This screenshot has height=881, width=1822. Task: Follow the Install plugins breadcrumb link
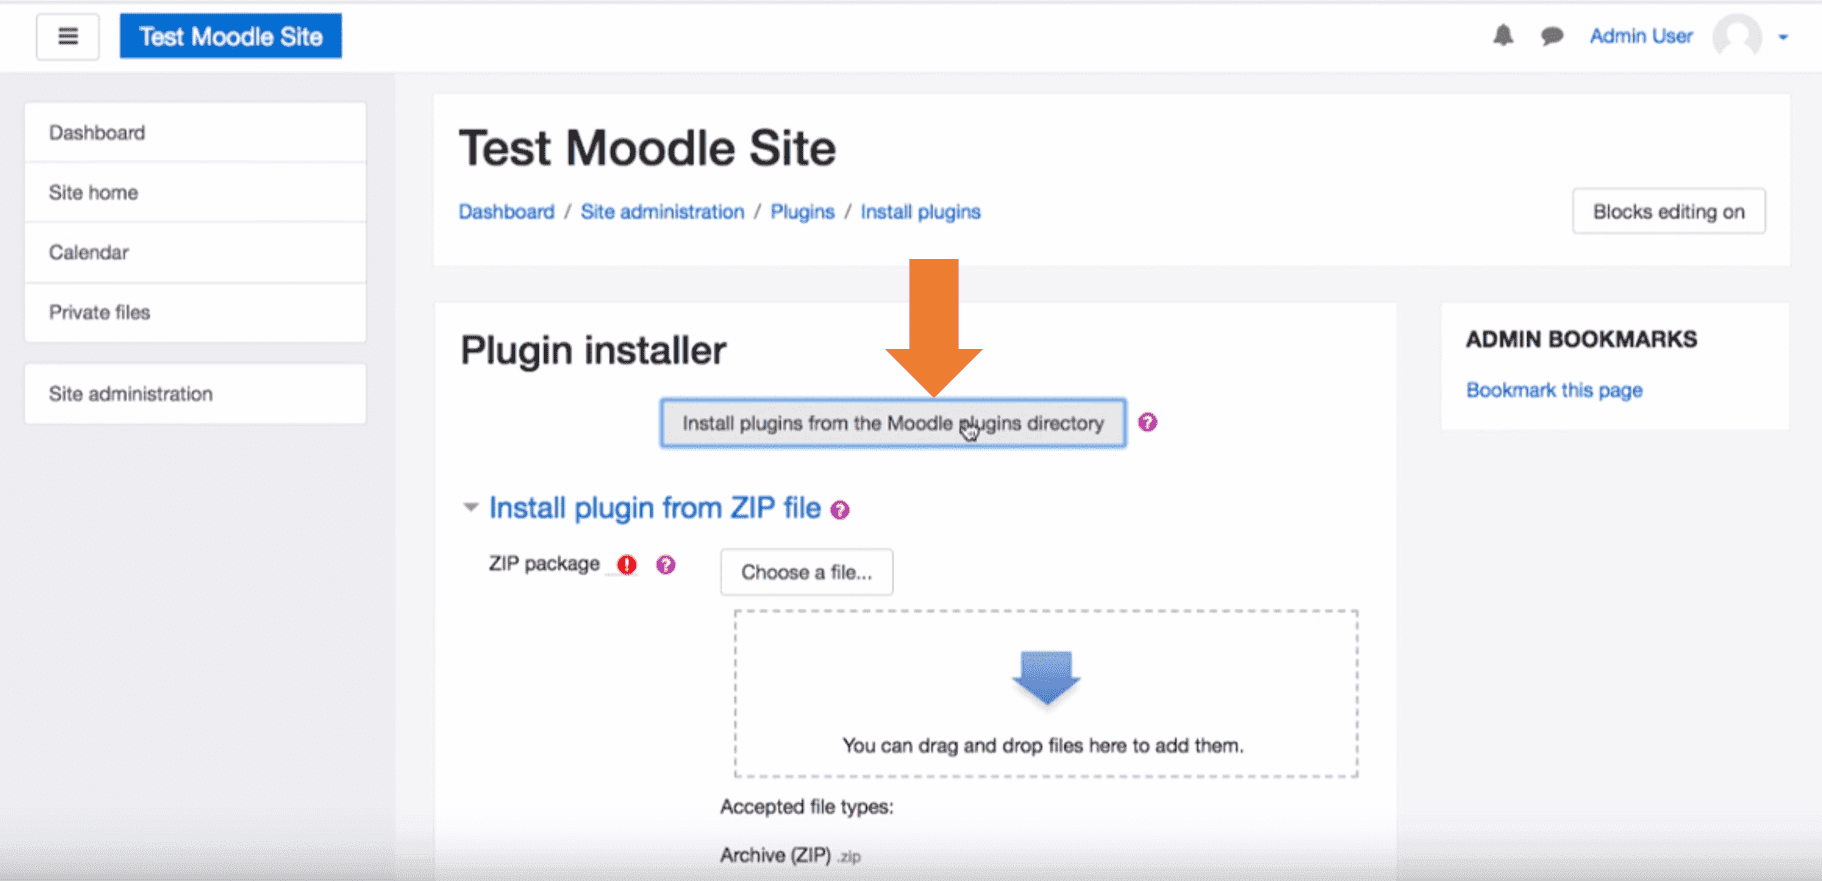pos(920,212)
